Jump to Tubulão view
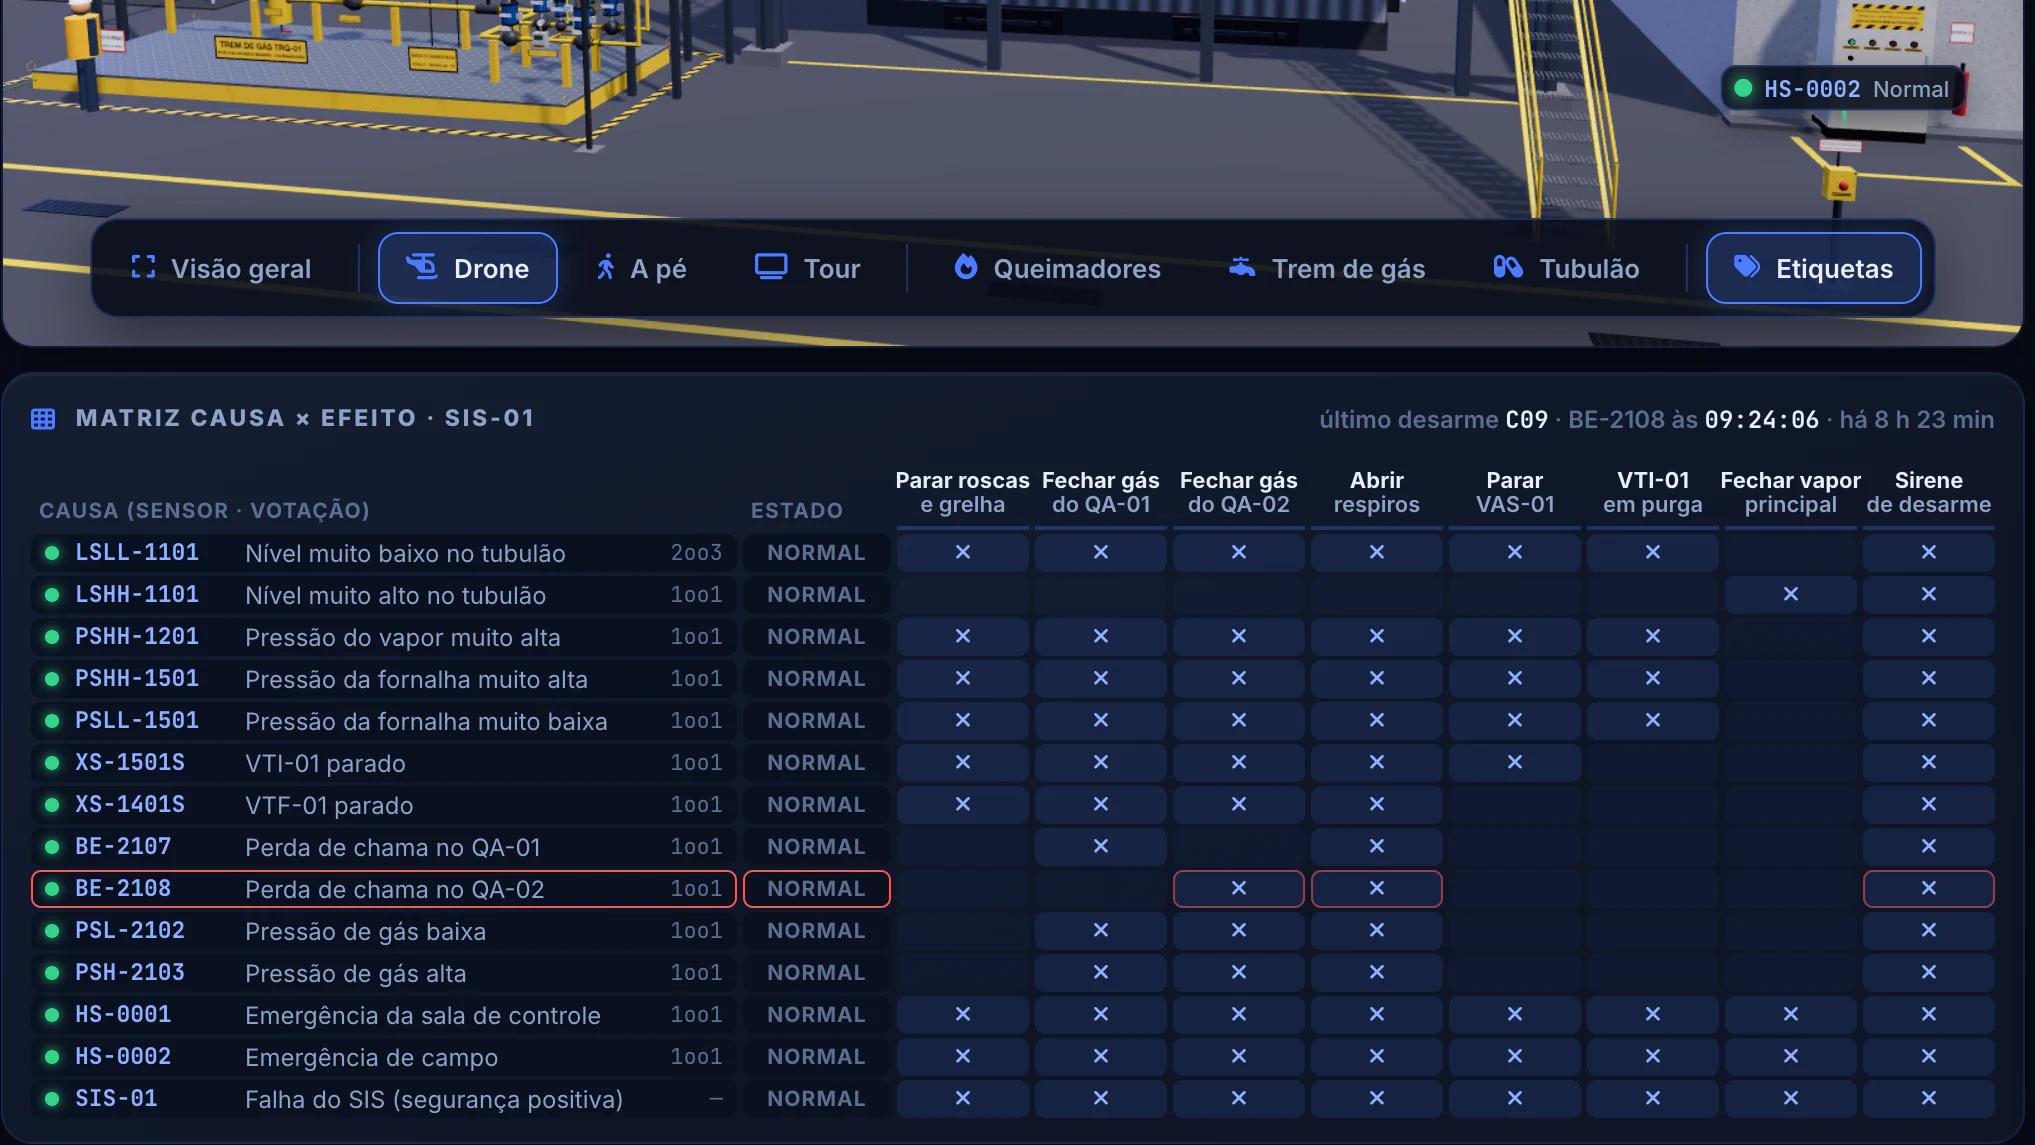 coord(1567,268)
